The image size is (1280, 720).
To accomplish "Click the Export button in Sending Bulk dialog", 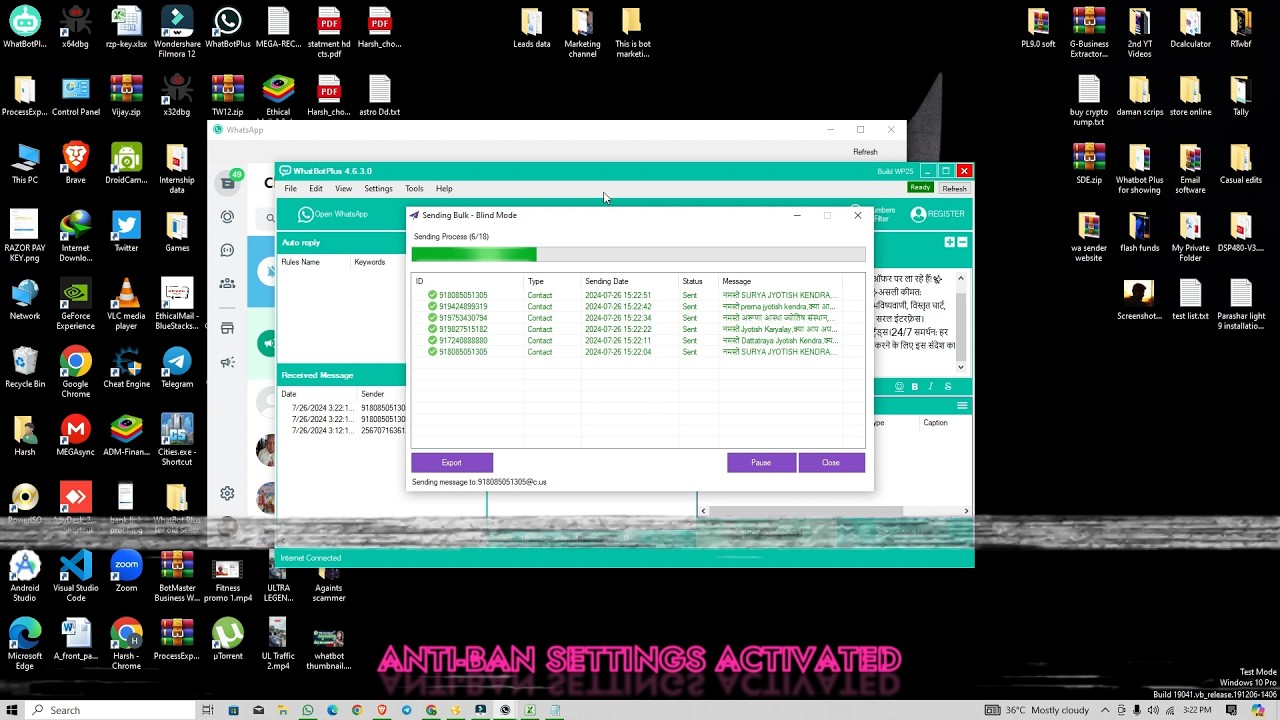I will [x=452, y=463].
